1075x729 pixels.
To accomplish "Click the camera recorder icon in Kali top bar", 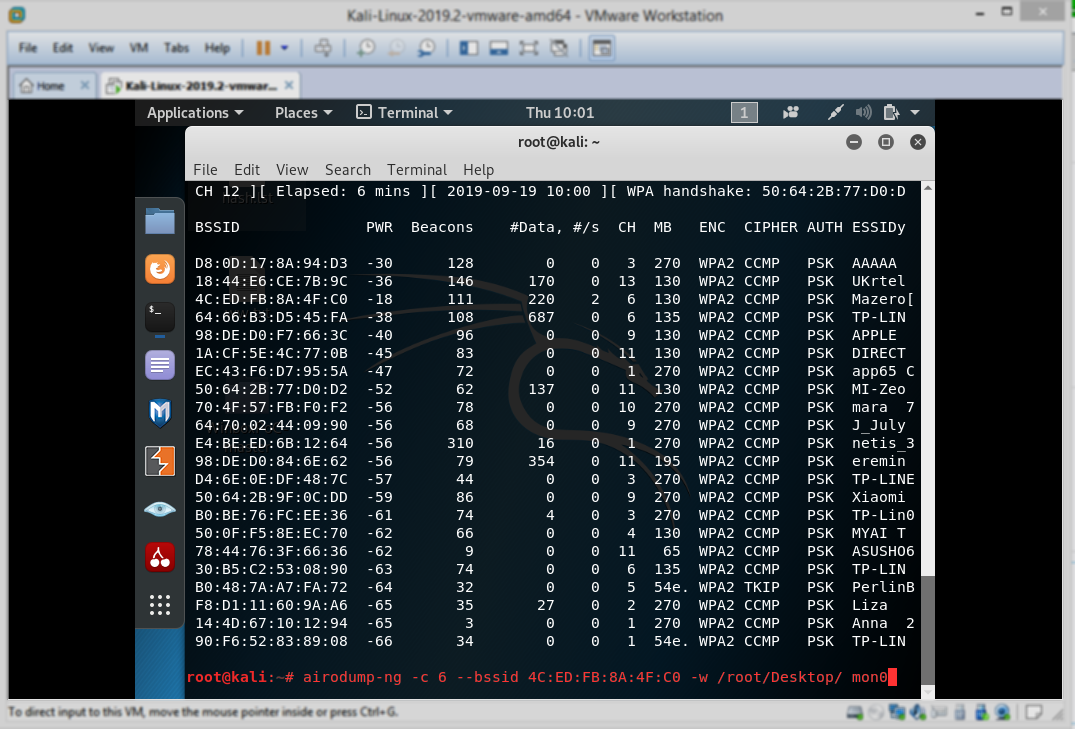I will pos(790,112).
